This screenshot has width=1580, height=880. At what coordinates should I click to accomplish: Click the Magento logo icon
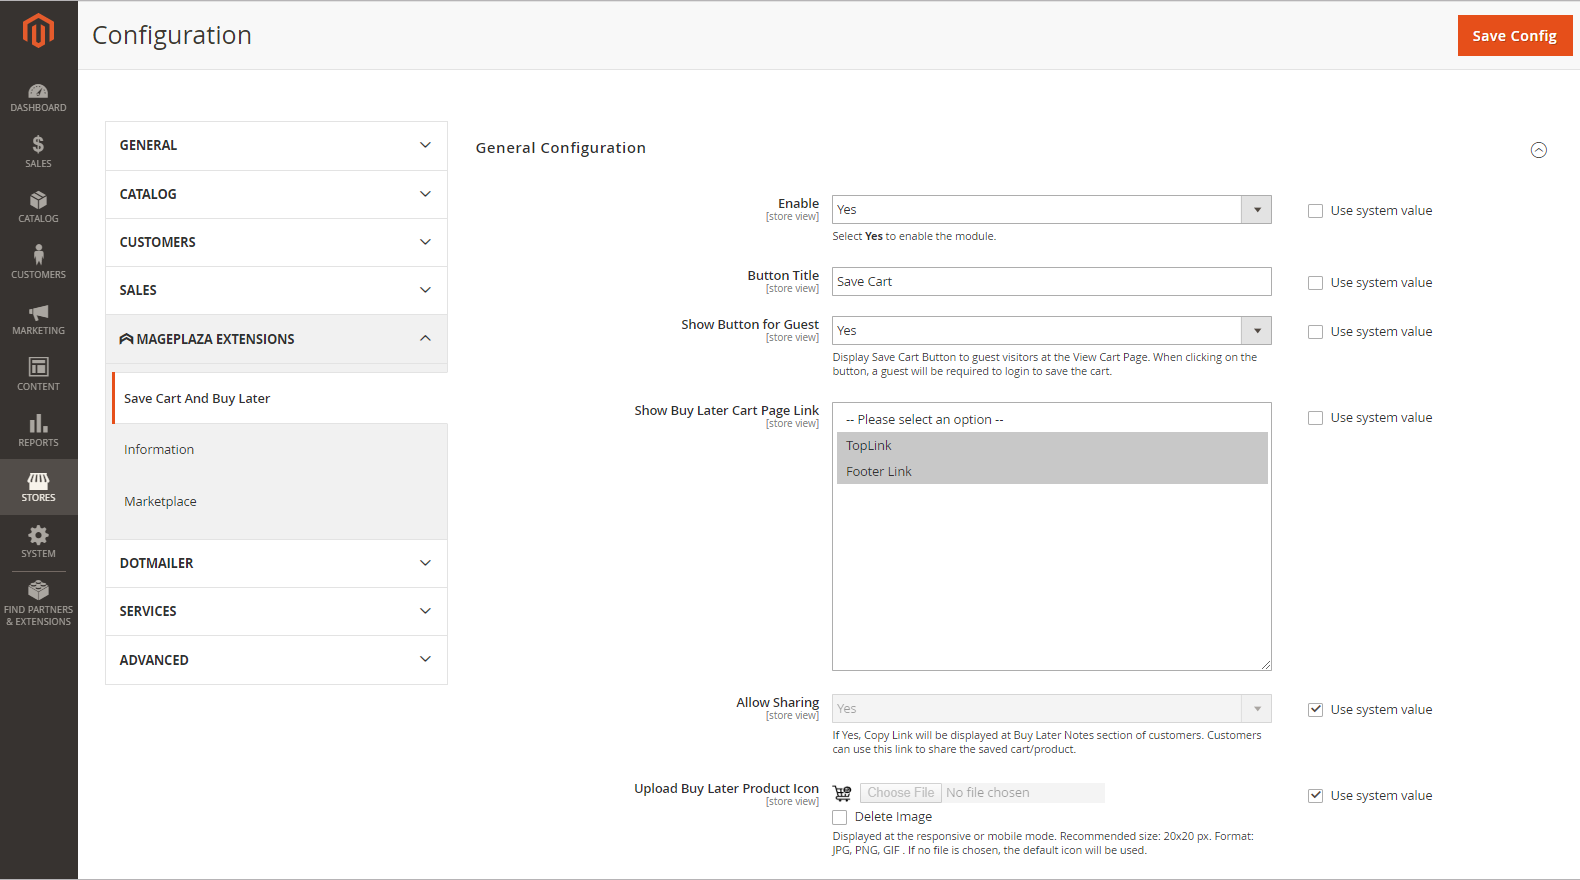click(x=38, y=31)
